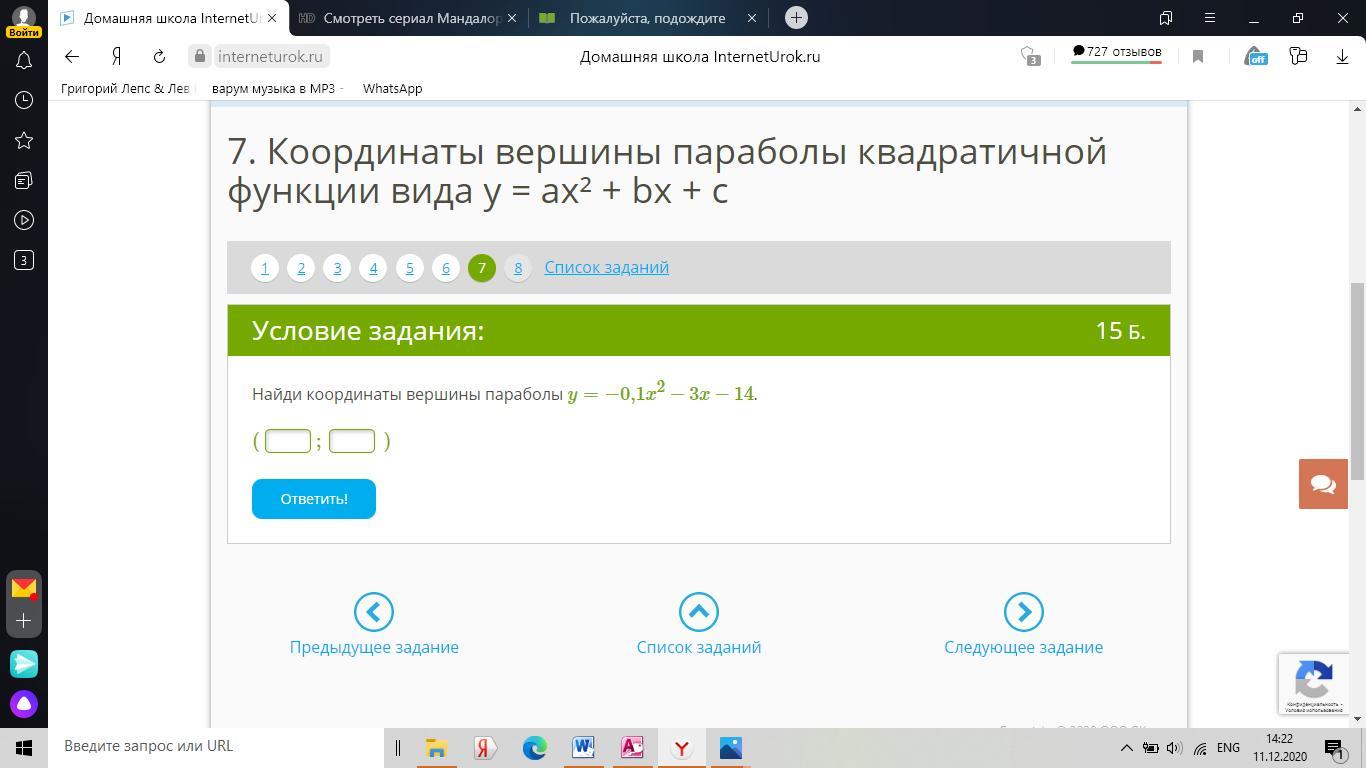
Task: Open Microsoft Edge from taskbar
Action: 534,748
